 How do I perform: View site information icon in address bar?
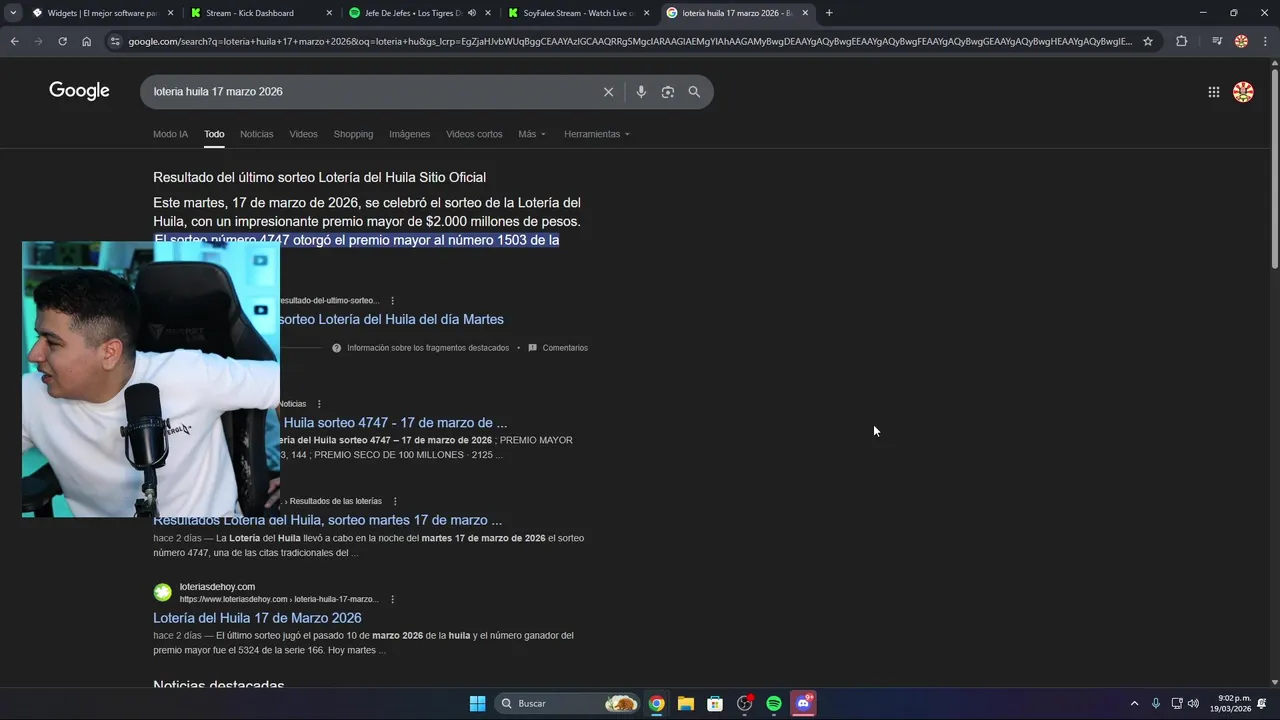(115, 41)
